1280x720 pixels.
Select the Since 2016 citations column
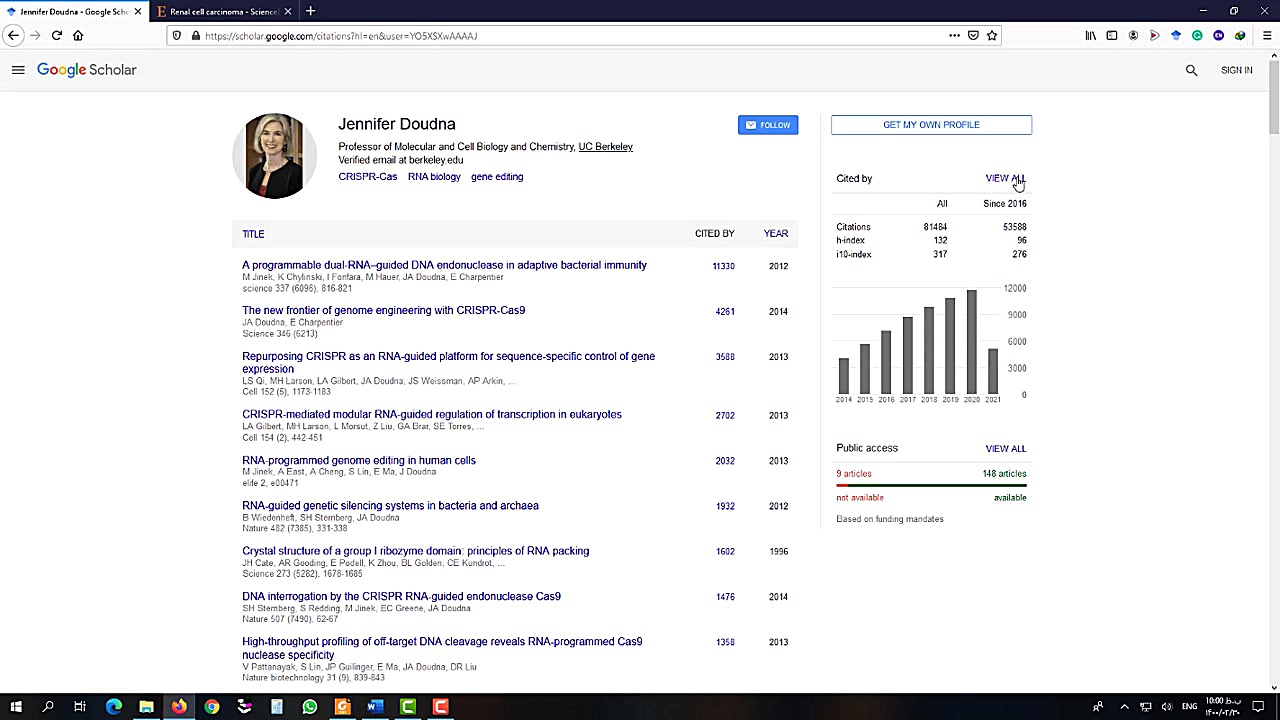pyautogui.click(x=1004, y=203)
